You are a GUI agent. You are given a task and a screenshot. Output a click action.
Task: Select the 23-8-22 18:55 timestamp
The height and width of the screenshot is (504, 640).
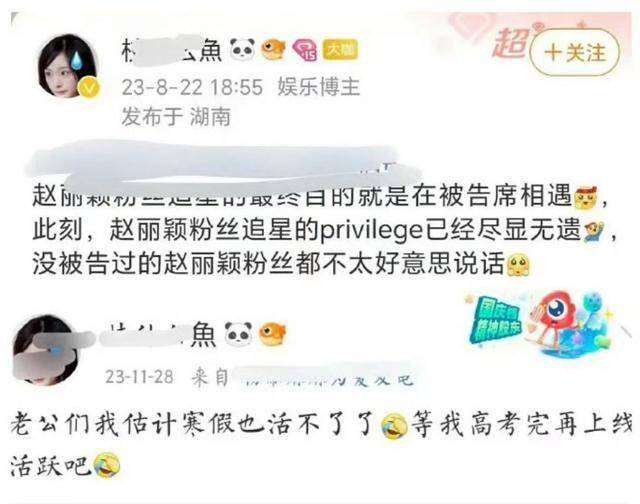click(x=192, y=87)
